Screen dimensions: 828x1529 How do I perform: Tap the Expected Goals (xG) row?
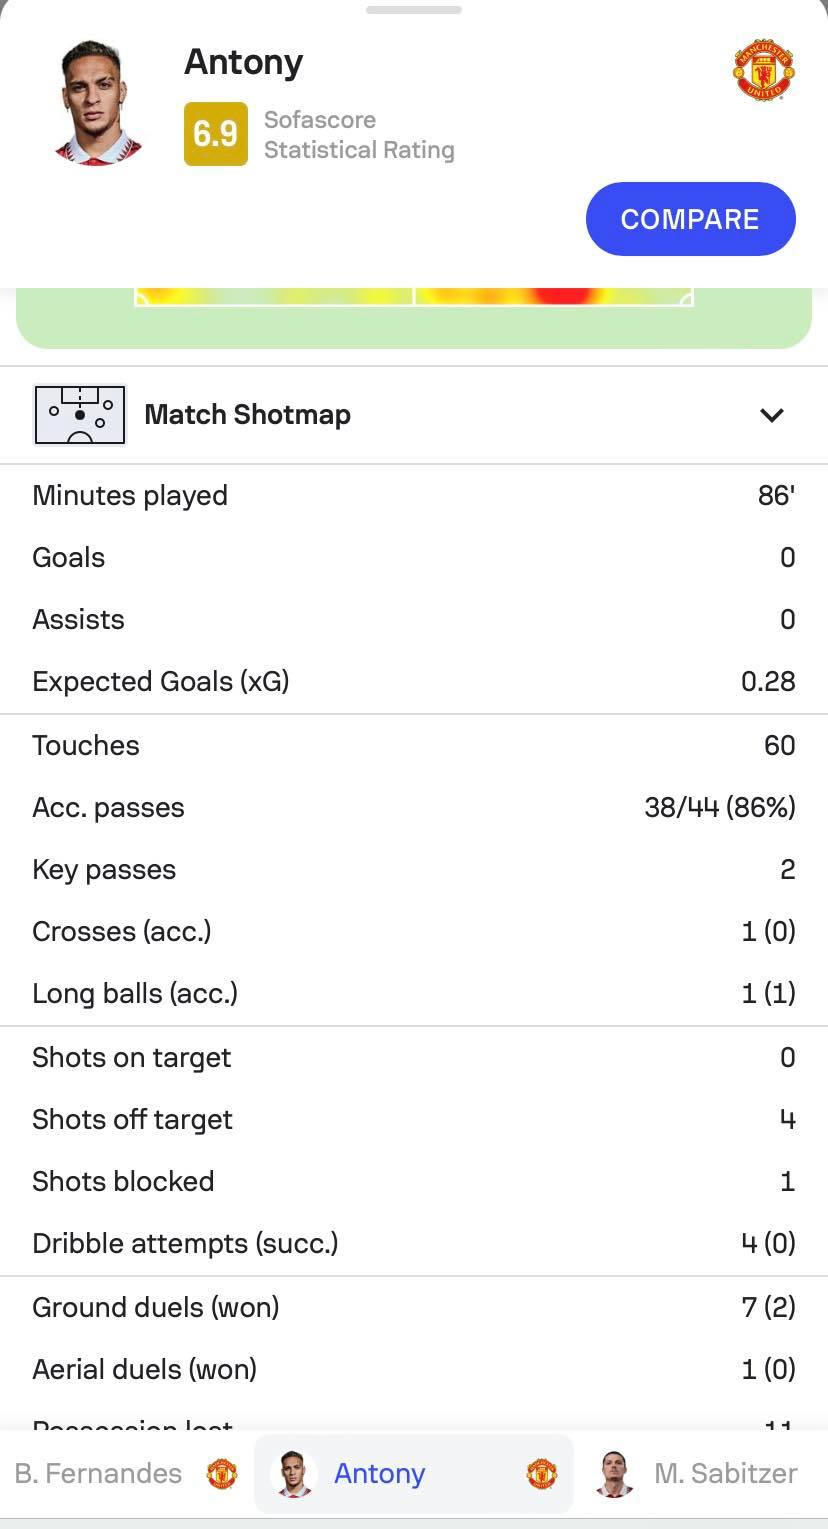coord(414,682)
